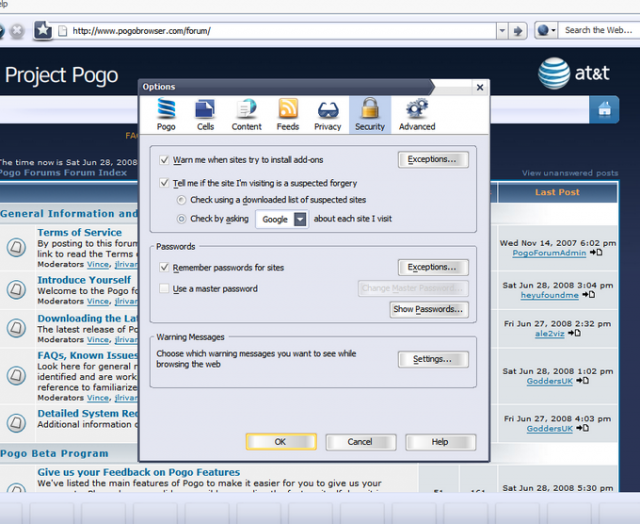Click the bookmark star icon

43,30
